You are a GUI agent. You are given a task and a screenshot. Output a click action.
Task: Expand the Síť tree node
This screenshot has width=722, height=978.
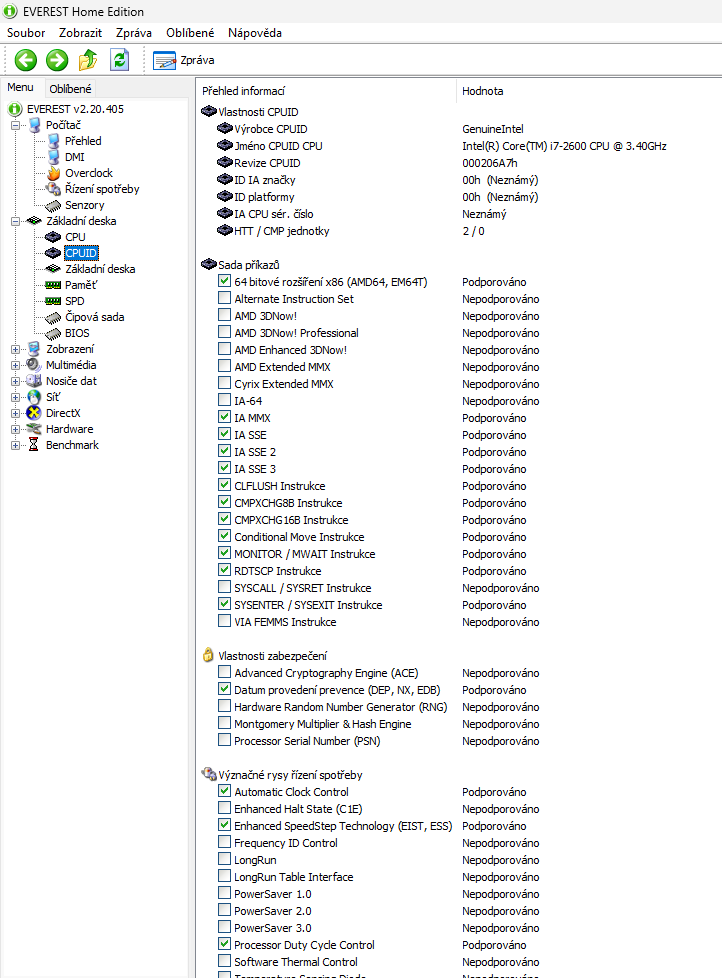tap(16, 397)
